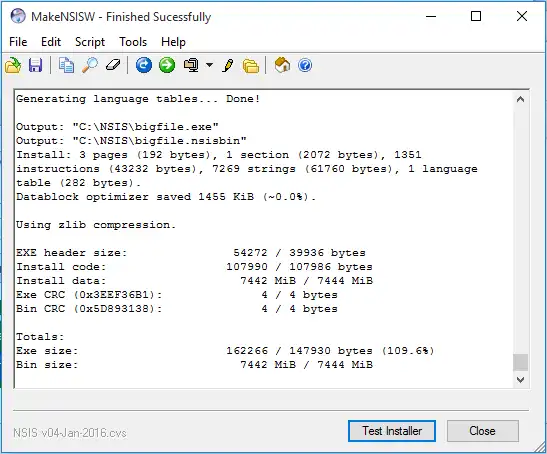
Task: Click the Edit Script pencil icon
Action: click(x=228, y=65)
